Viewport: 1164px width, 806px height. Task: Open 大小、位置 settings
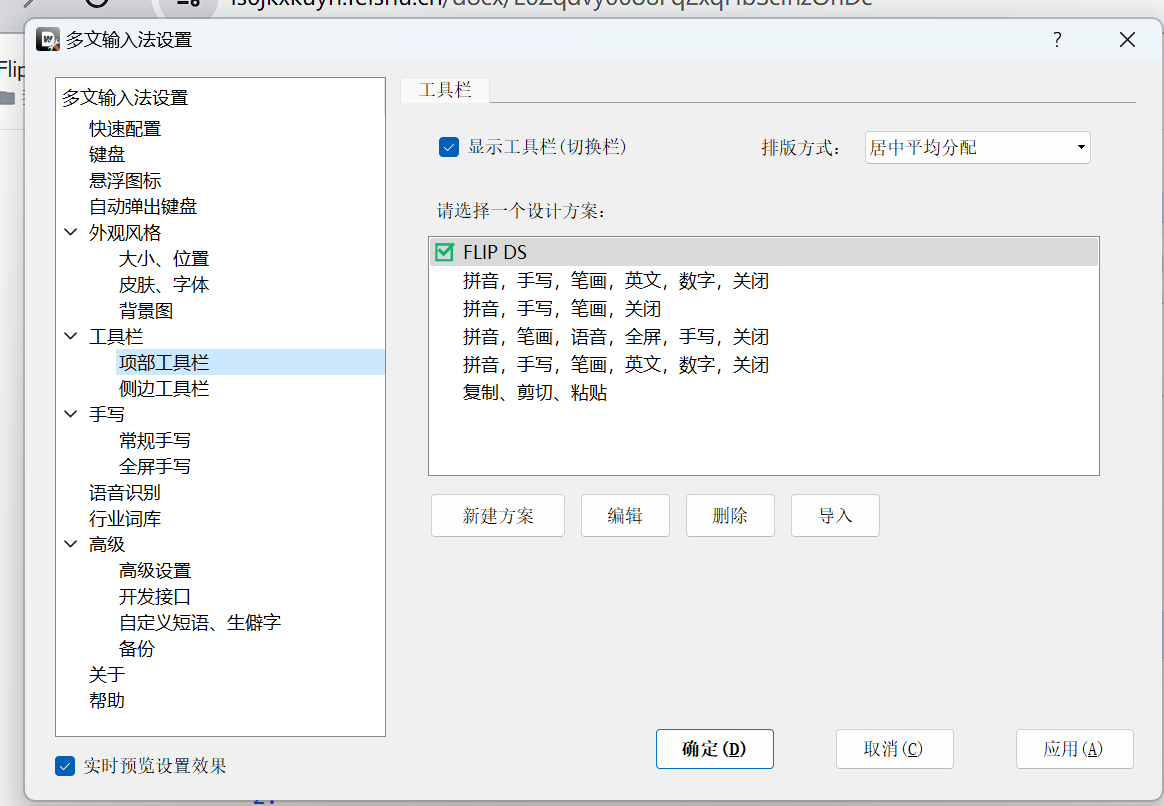163,259
